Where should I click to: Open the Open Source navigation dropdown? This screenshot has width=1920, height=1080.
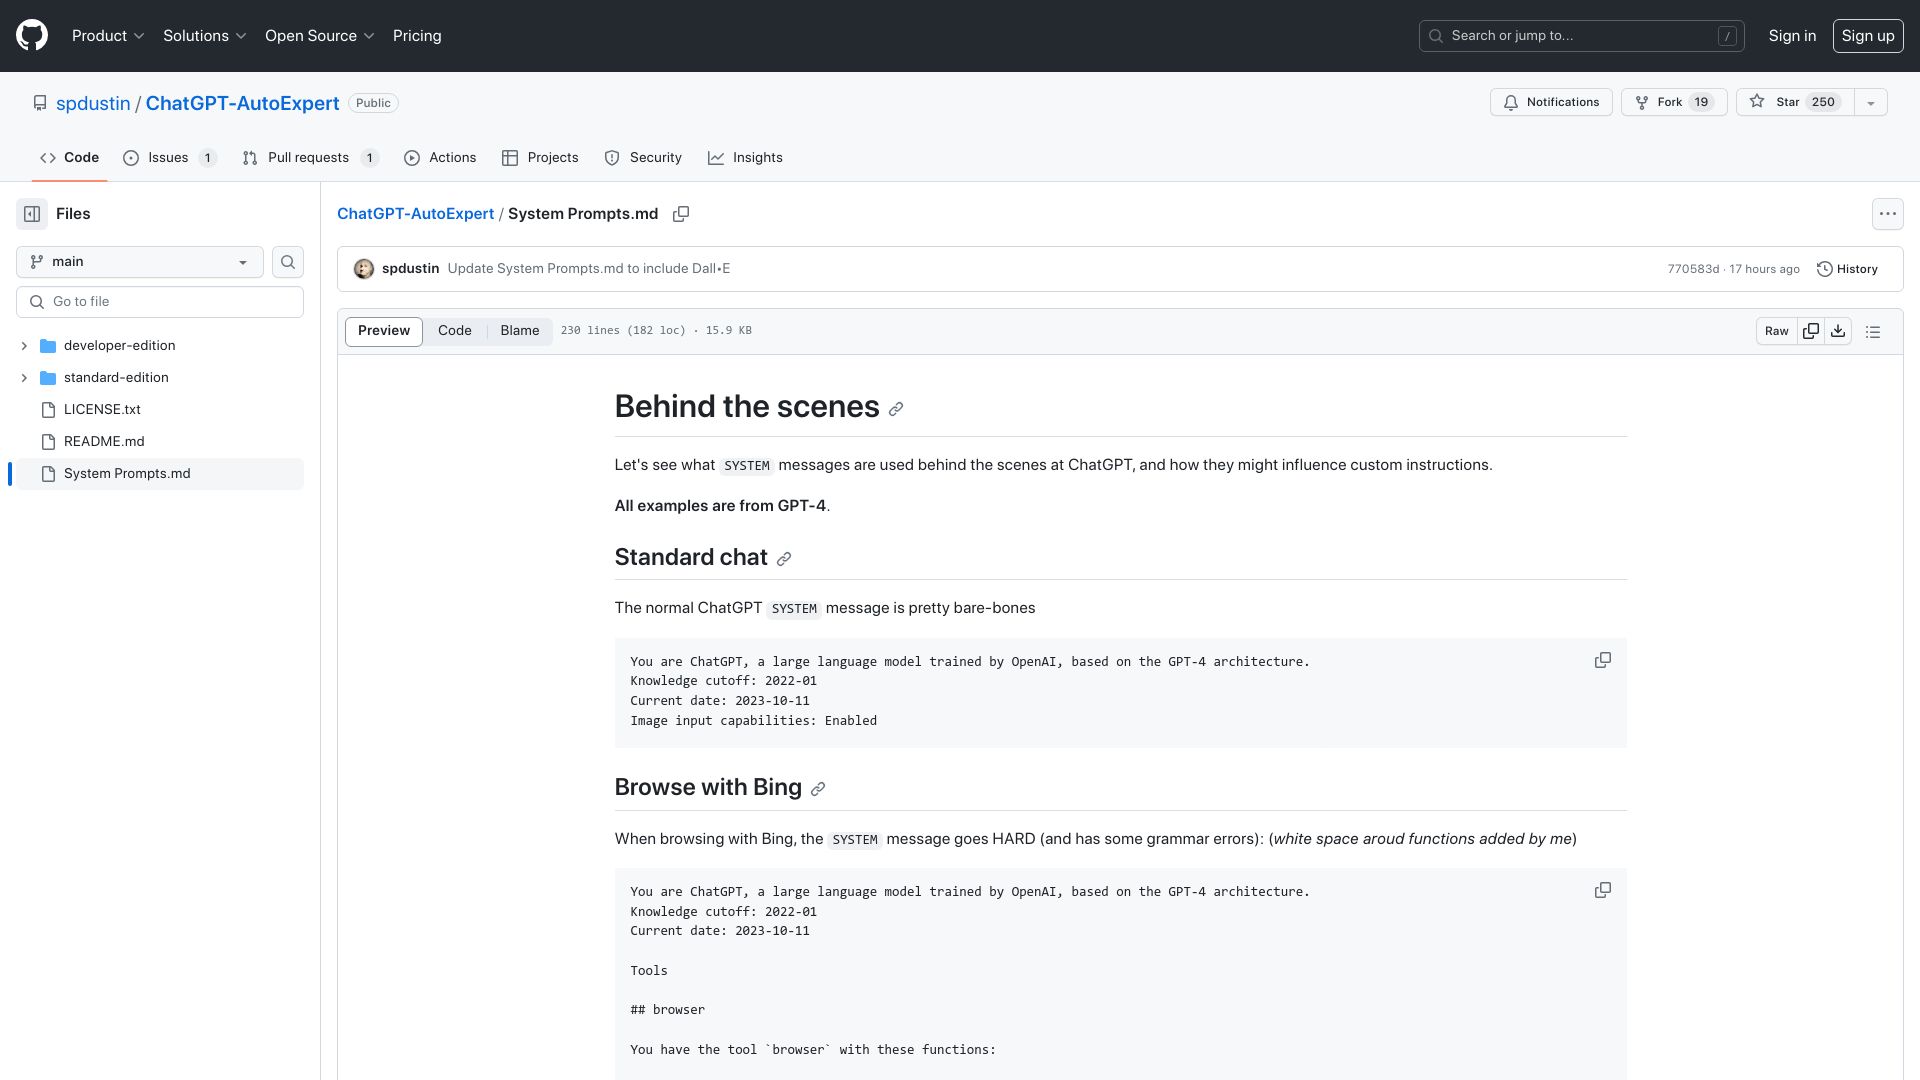[320, 36]
